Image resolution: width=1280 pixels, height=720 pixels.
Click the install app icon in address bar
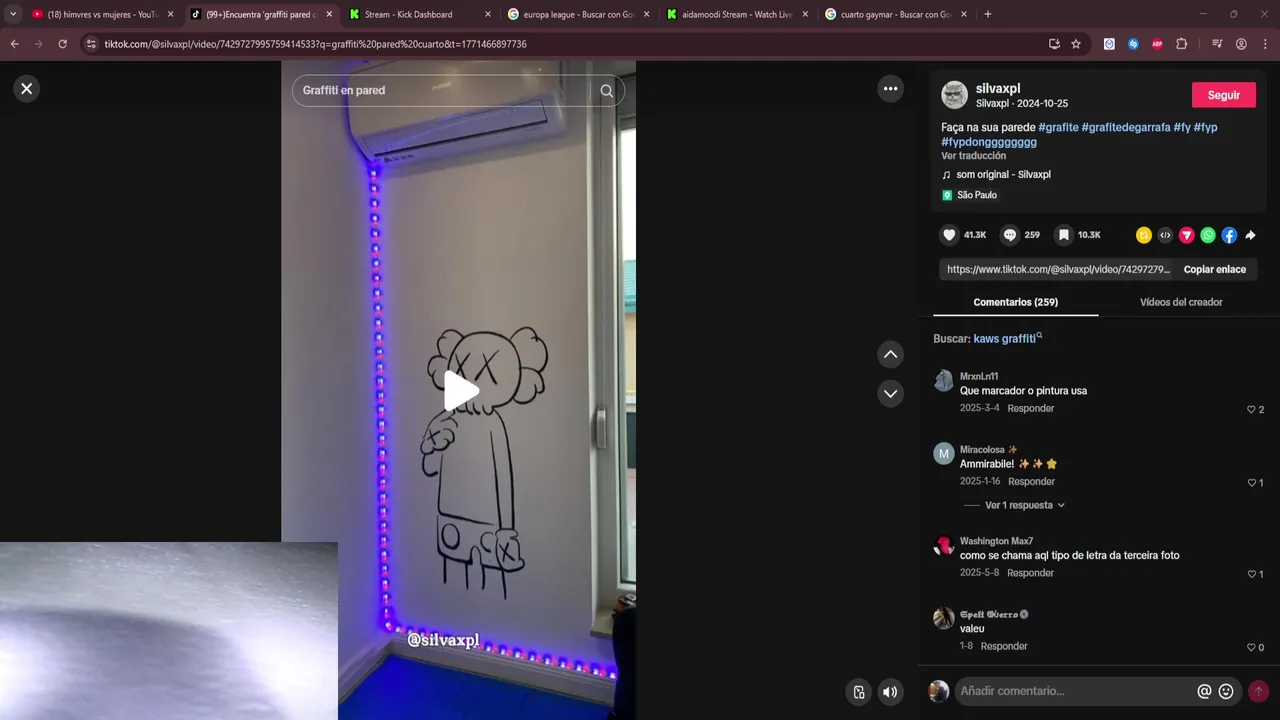(1054, 44)
